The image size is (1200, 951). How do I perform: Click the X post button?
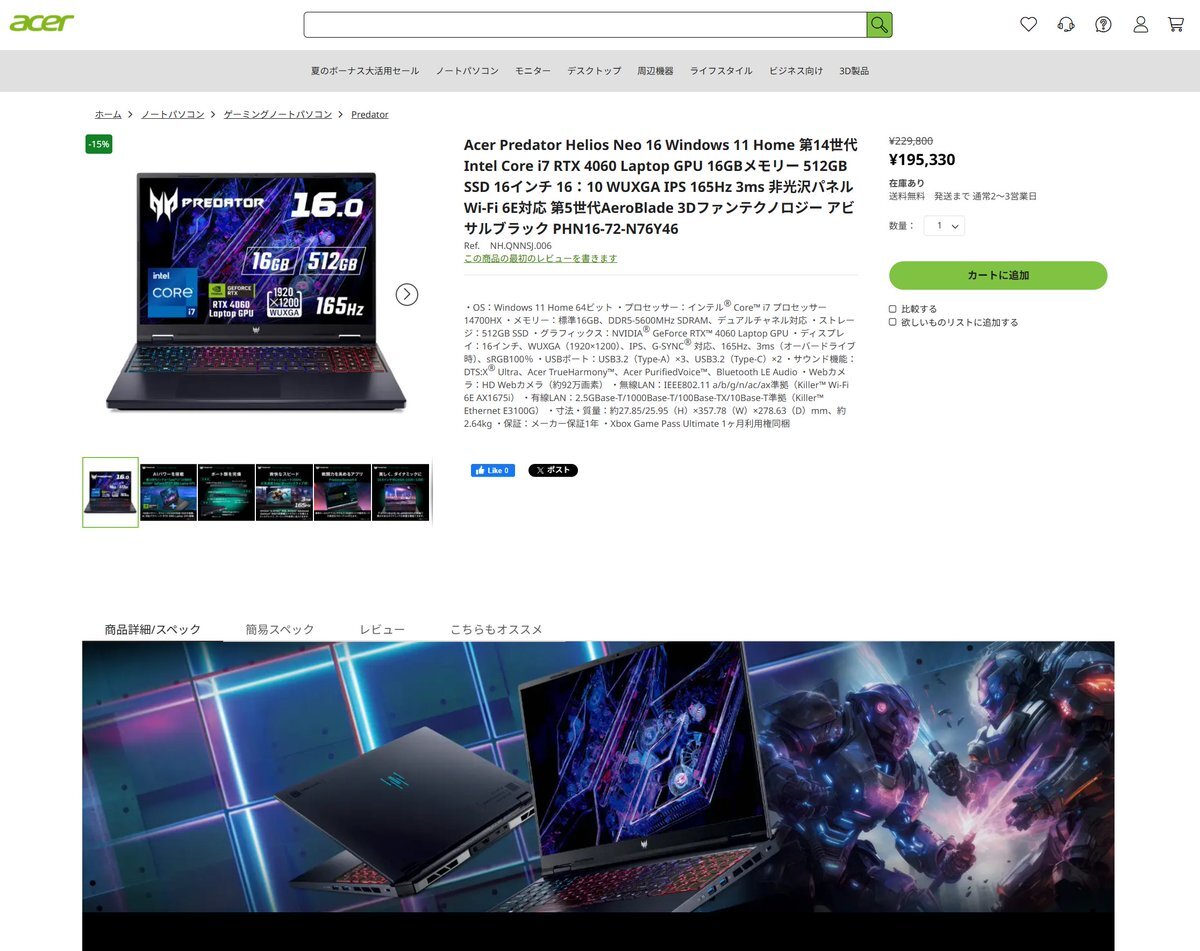553,470
